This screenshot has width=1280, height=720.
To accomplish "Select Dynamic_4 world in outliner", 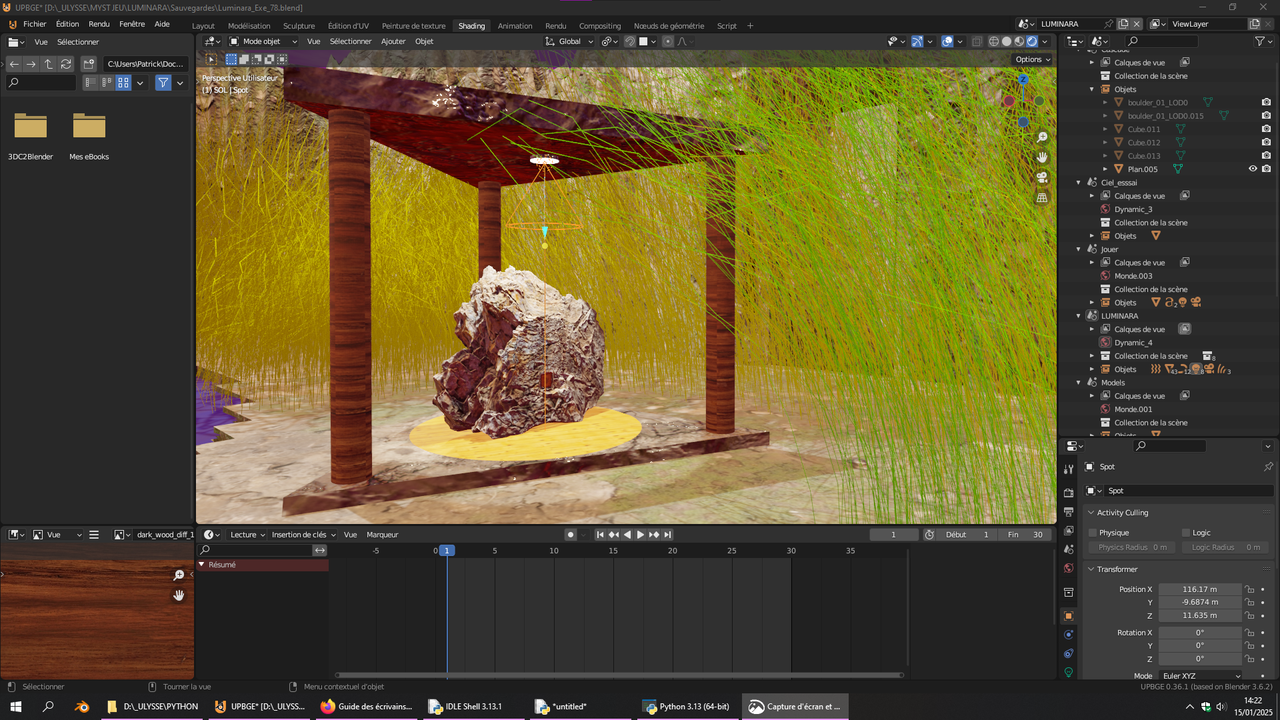I will (1133, 343).
